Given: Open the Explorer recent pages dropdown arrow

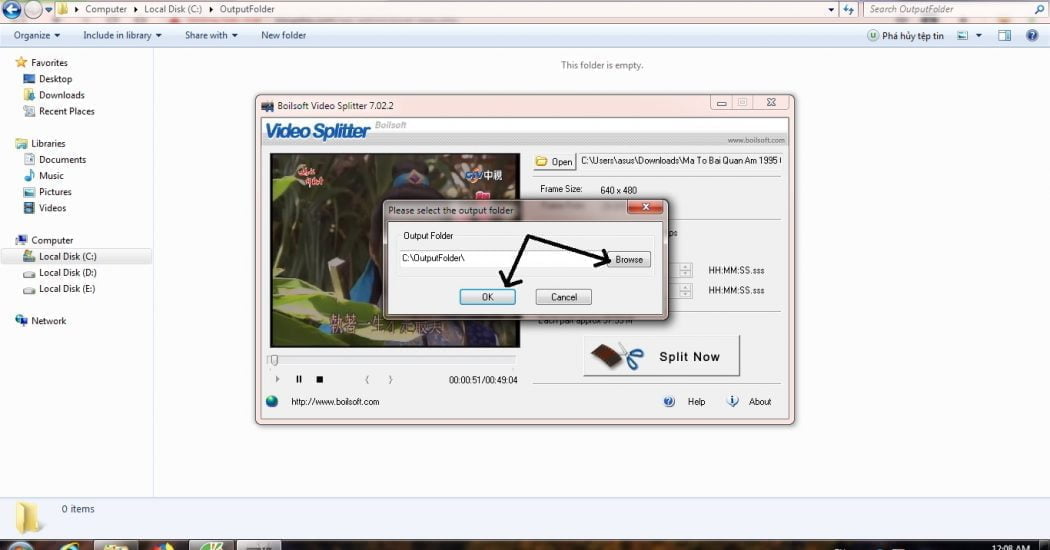Looking at the screenshot, I should coord(48,9).
